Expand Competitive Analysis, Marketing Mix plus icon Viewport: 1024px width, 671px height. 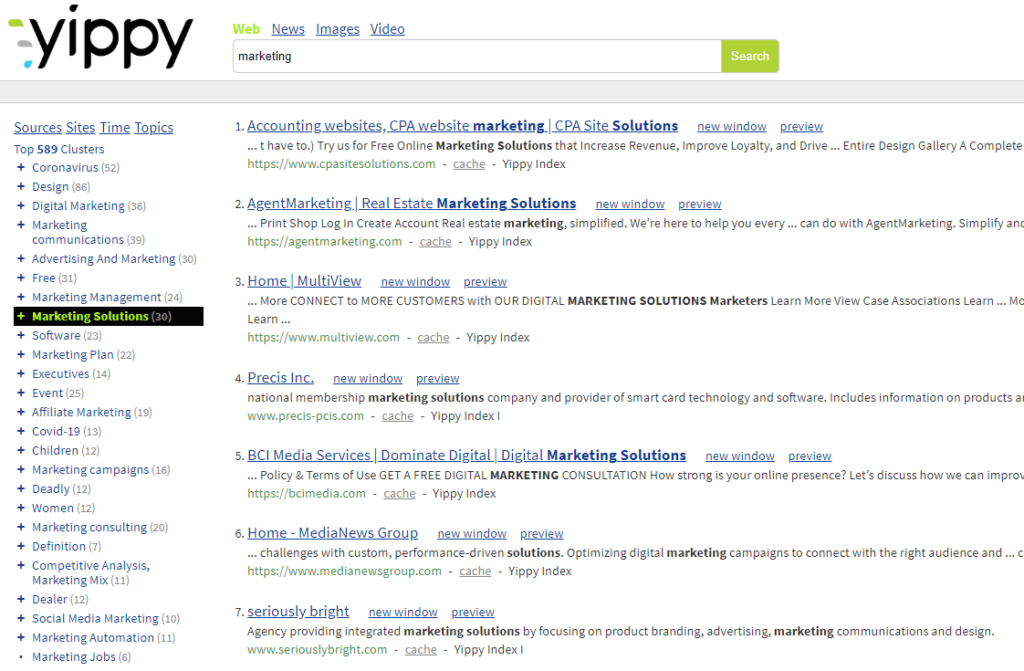[21, 565]
